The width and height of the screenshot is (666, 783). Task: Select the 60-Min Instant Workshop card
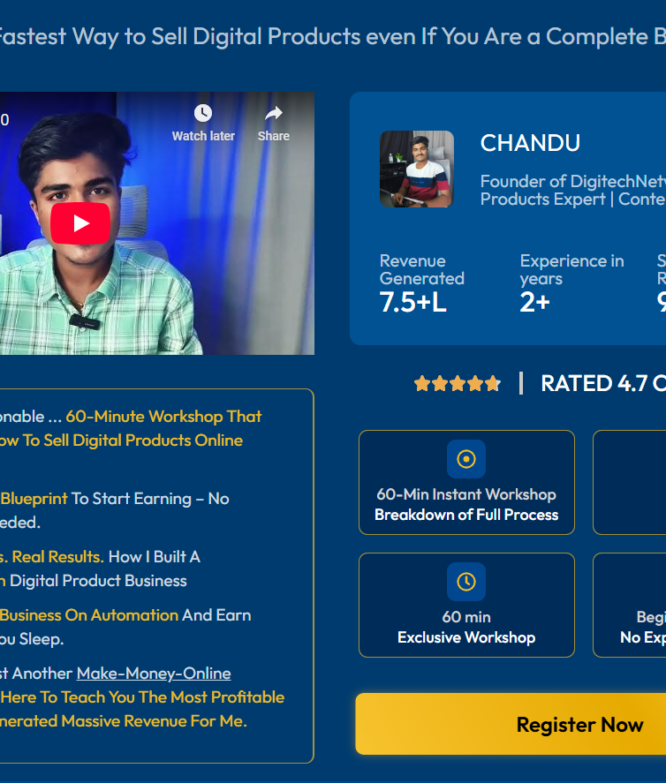466,482
